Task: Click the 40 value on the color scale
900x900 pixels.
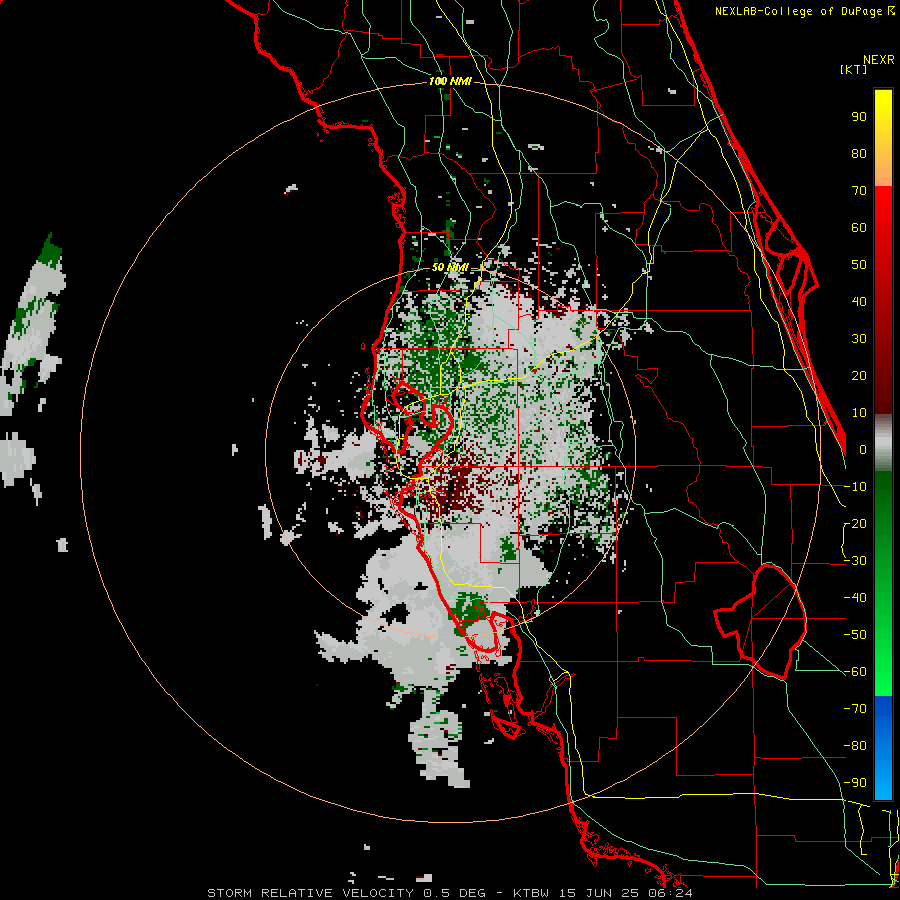Action: [859, 301]
